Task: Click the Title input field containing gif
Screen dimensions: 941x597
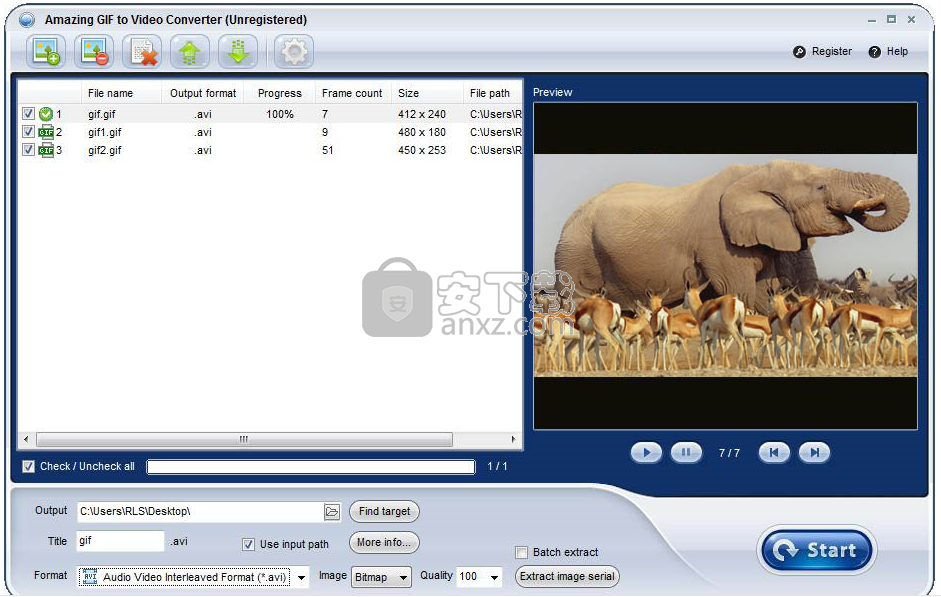Action: [120, 541]
